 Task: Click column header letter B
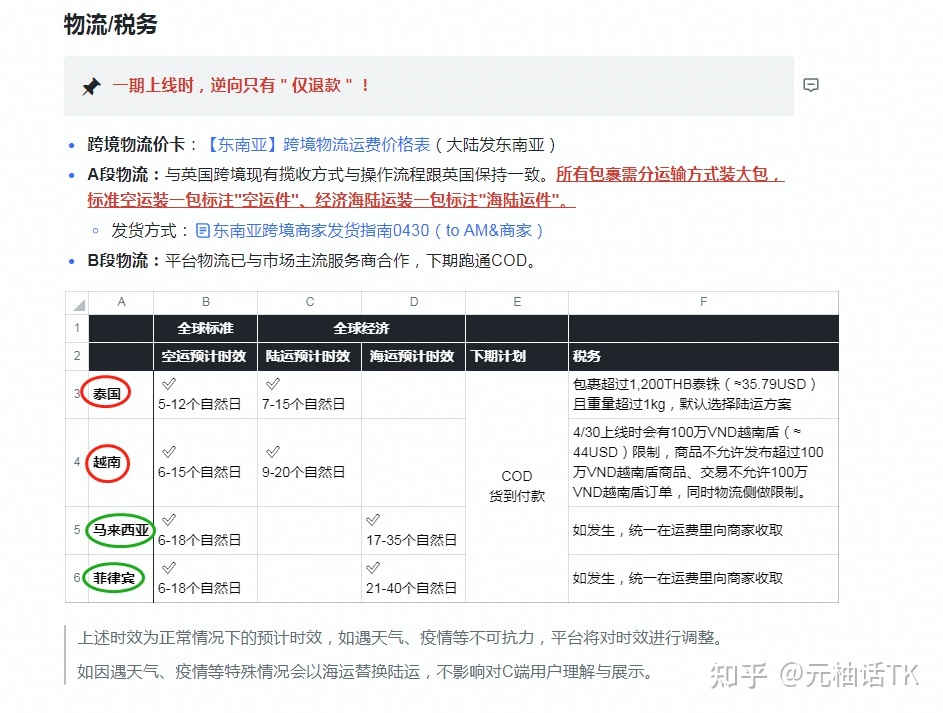pyautogui.click(x=205, y=301)
